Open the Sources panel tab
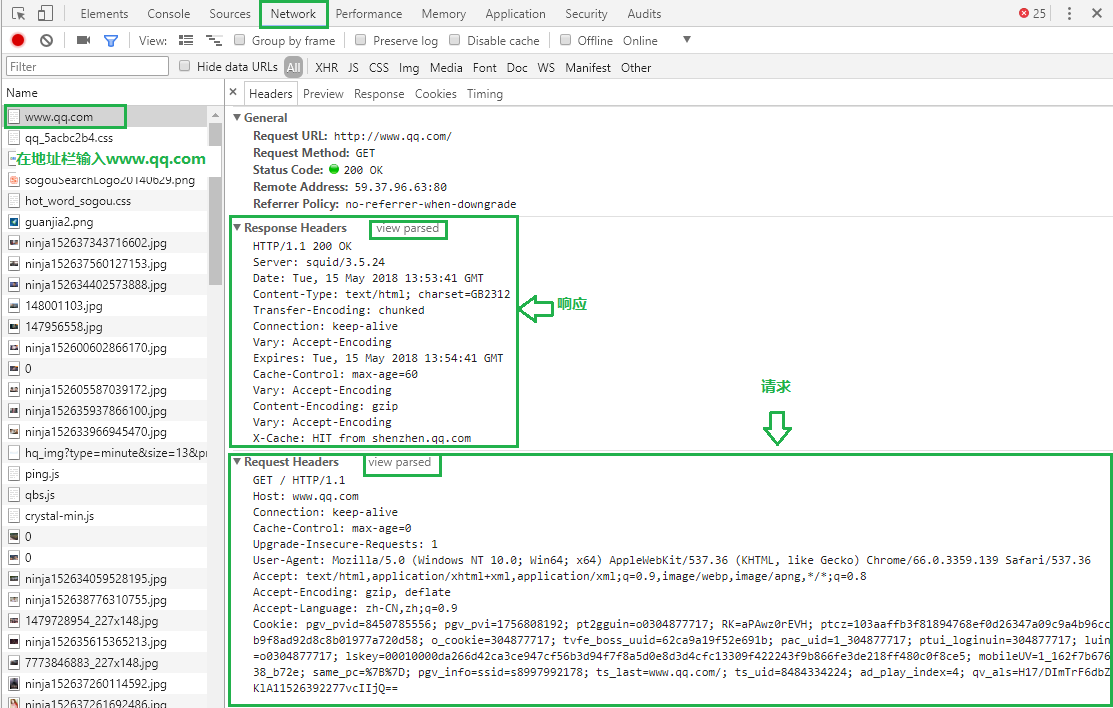The height and width of the screenshot is (708, 1113). click(x=229, y=13)
